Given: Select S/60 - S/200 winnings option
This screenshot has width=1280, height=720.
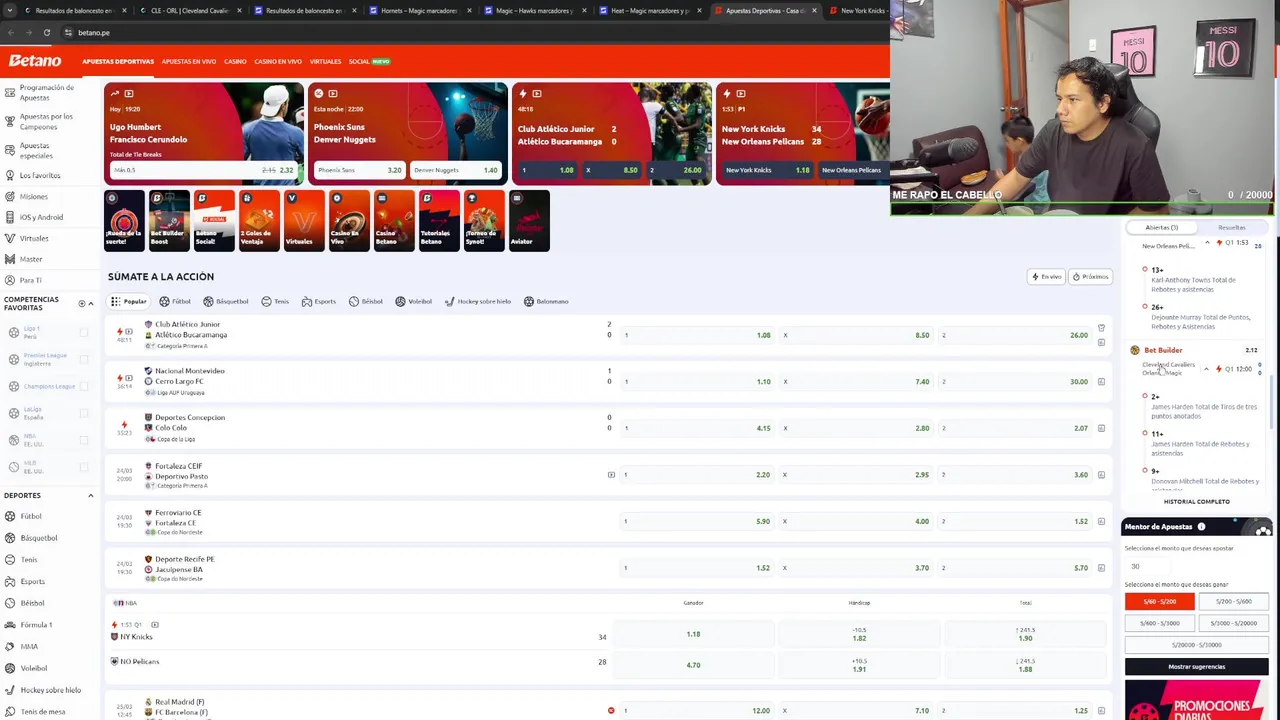Looking at the screenshot, I should (x=1160, y=602).
